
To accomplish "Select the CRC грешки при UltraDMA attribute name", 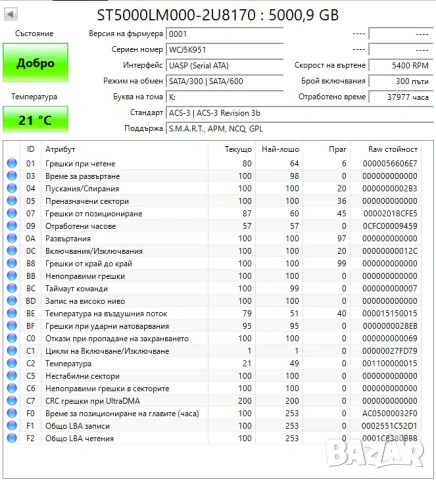I will pos(93,401).
